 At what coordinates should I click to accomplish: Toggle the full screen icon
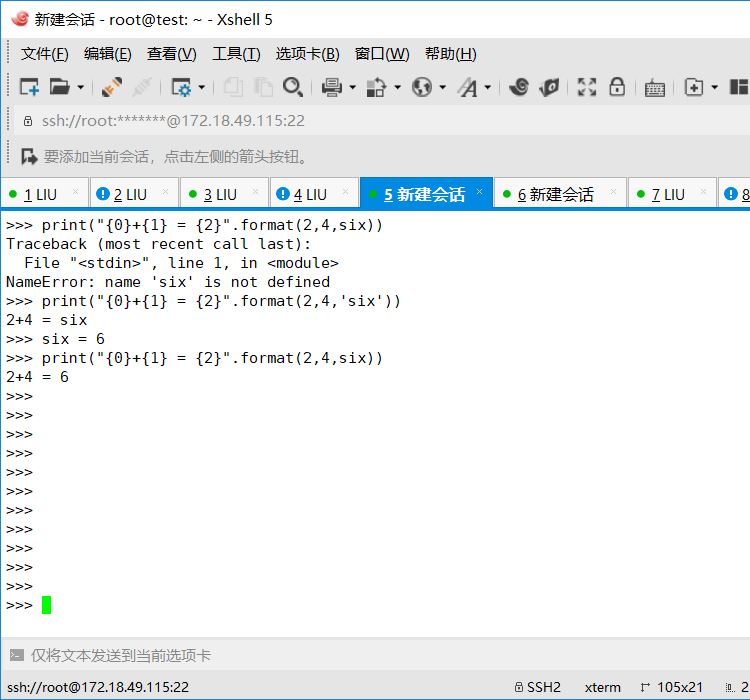click(587, 87)
